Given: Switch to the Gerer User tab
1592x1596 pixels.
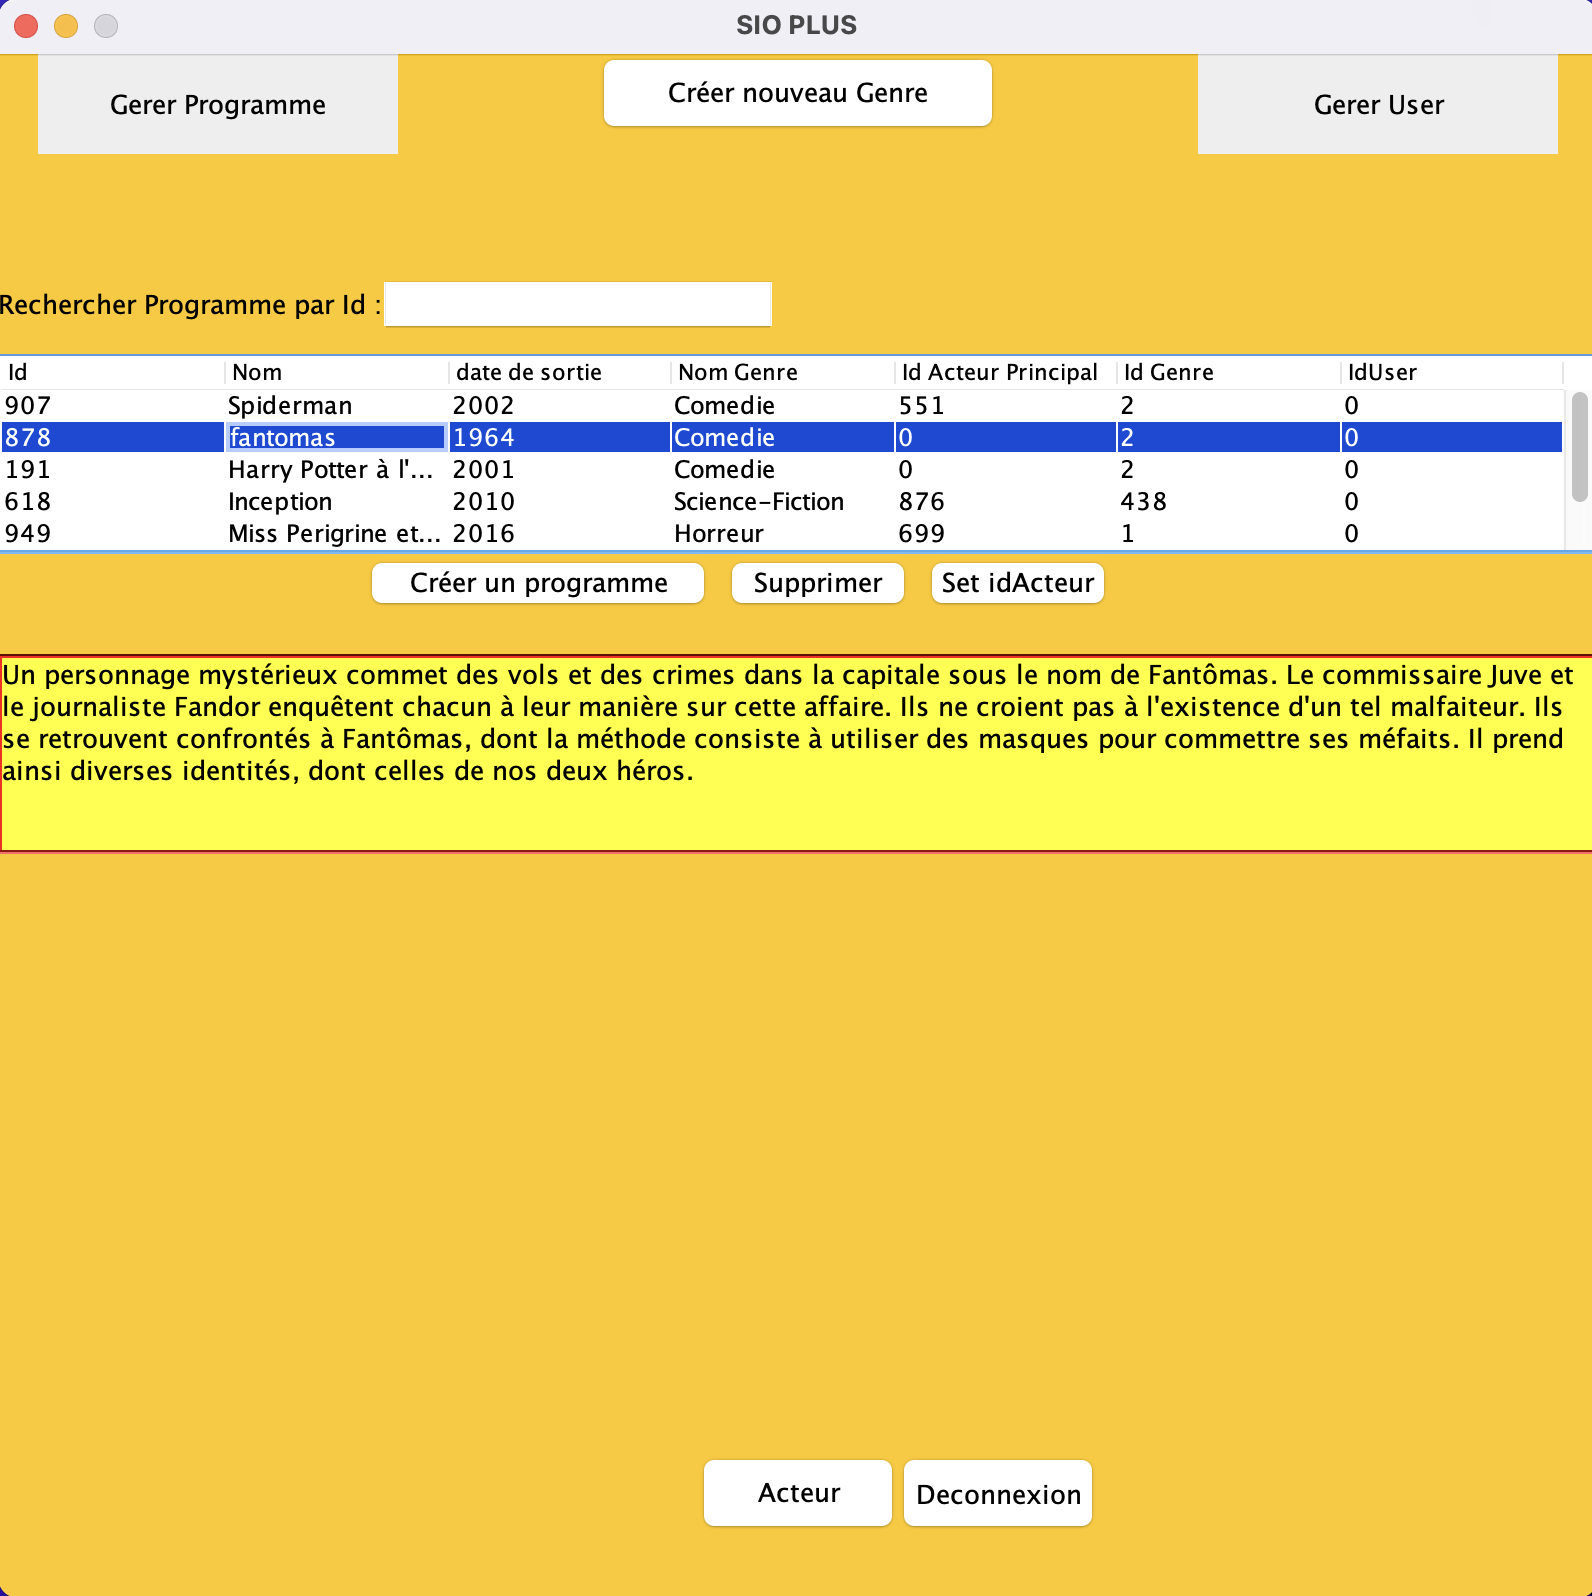Looking at the screenshot, I should click(1377, 105).
